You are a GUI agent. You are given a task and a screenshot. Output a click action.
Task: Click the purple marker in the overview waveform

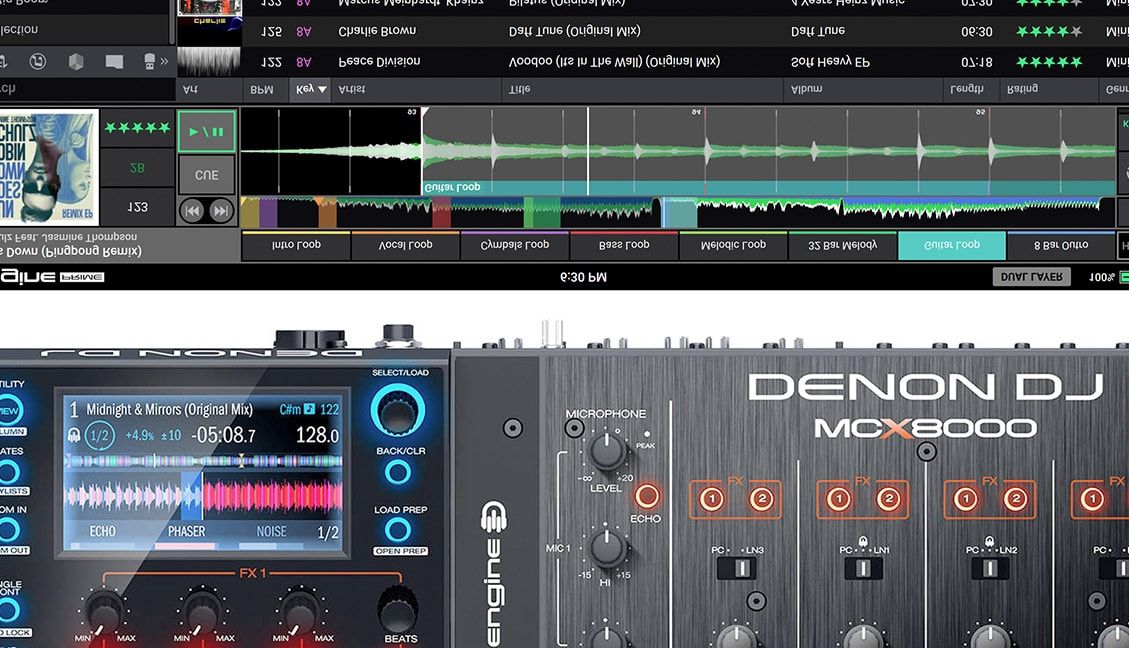coord(268,213)
